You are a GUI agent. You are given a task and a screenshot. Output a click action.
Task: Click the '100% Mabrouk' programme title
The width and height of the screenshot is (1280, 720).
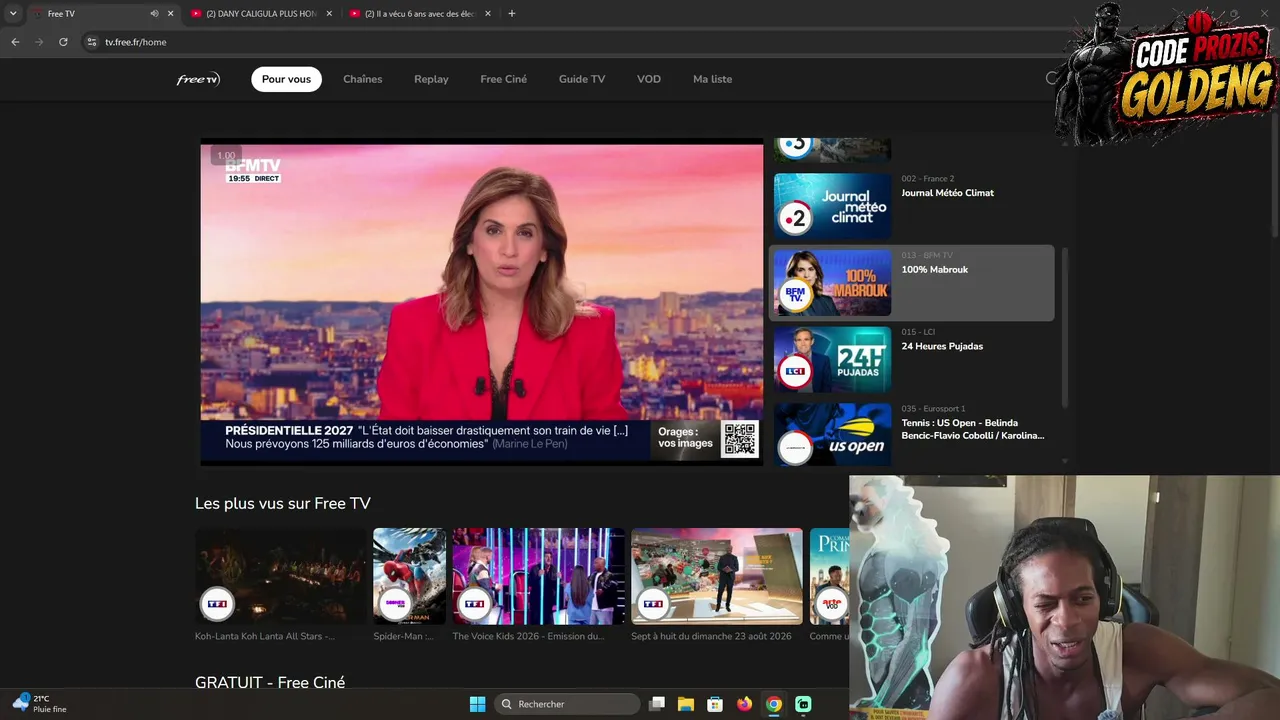(934, 269)
